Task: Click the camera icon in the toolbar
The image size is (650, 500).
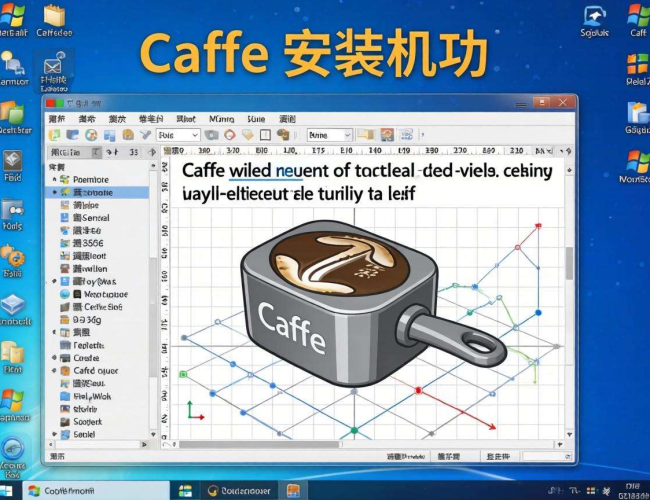Action: click(x=211, y=135)
